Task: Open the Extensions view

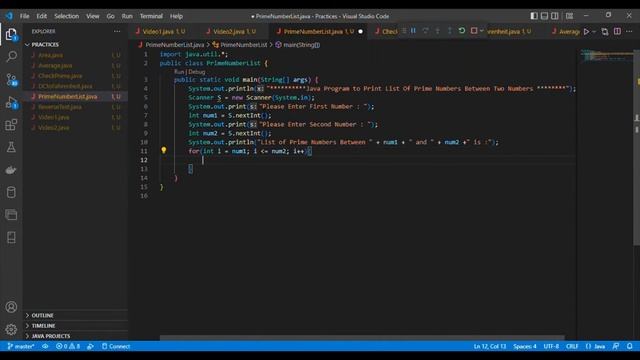Action: (x=11, y=124)
